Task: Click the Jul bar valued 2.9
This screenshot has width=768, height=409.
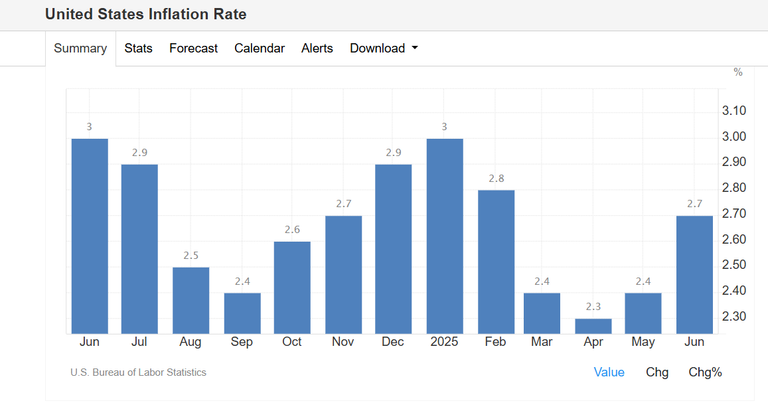Action: [140, 249]
